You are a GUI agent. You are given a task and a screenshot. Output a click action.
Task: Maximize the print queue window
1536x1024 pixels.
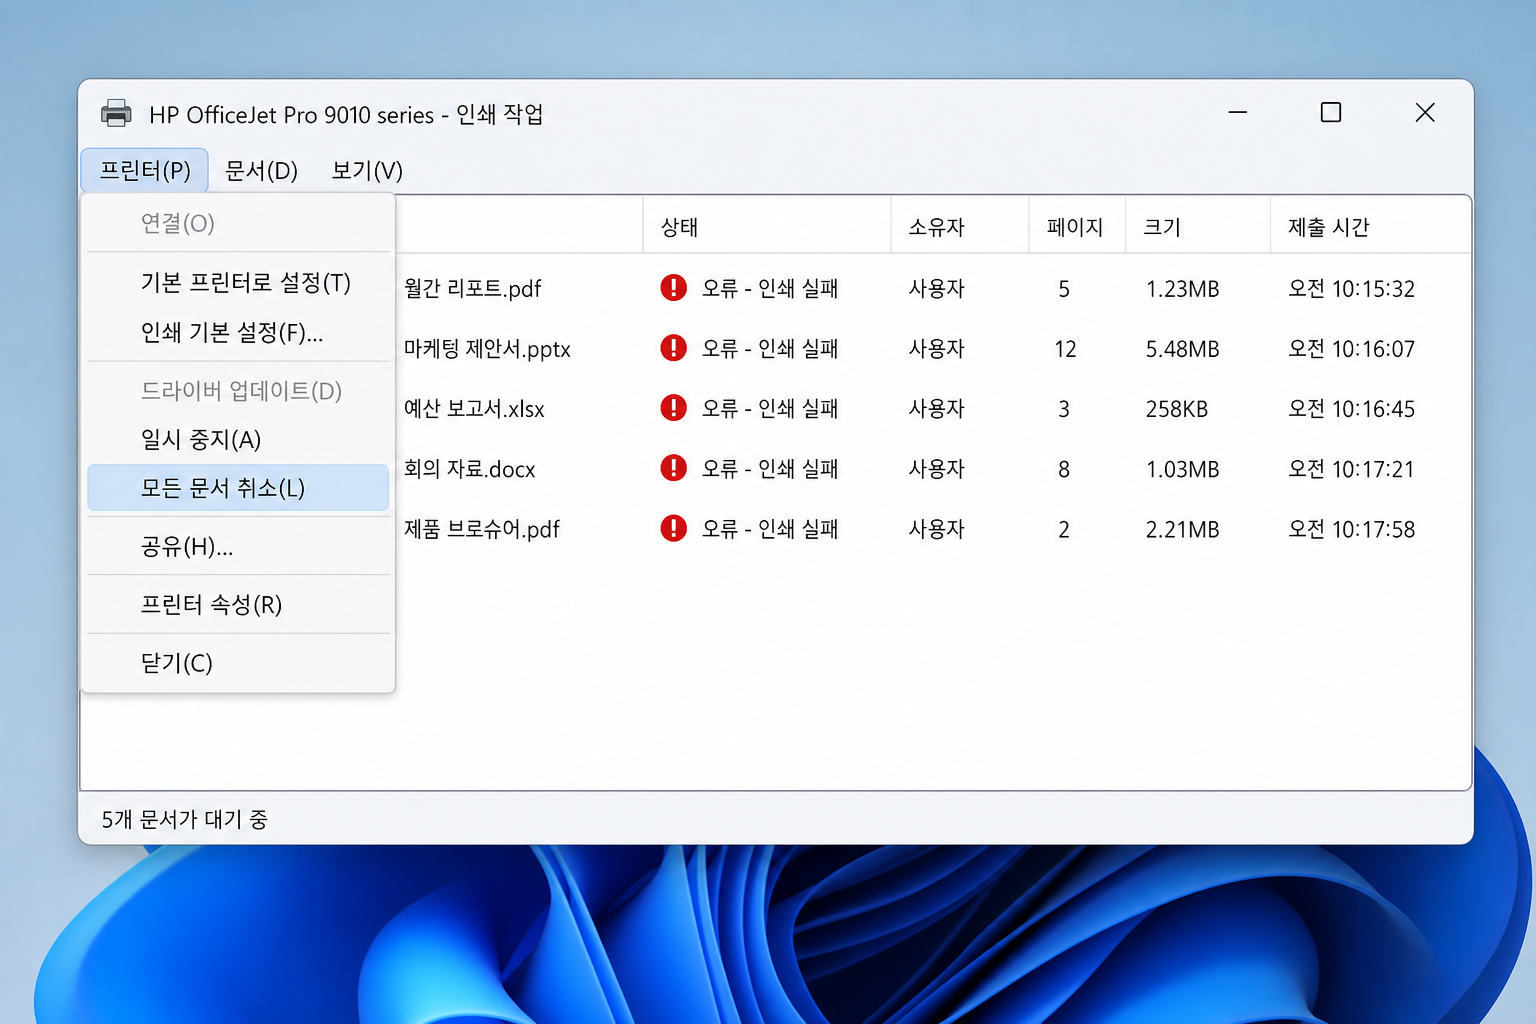pos(1331,112)
